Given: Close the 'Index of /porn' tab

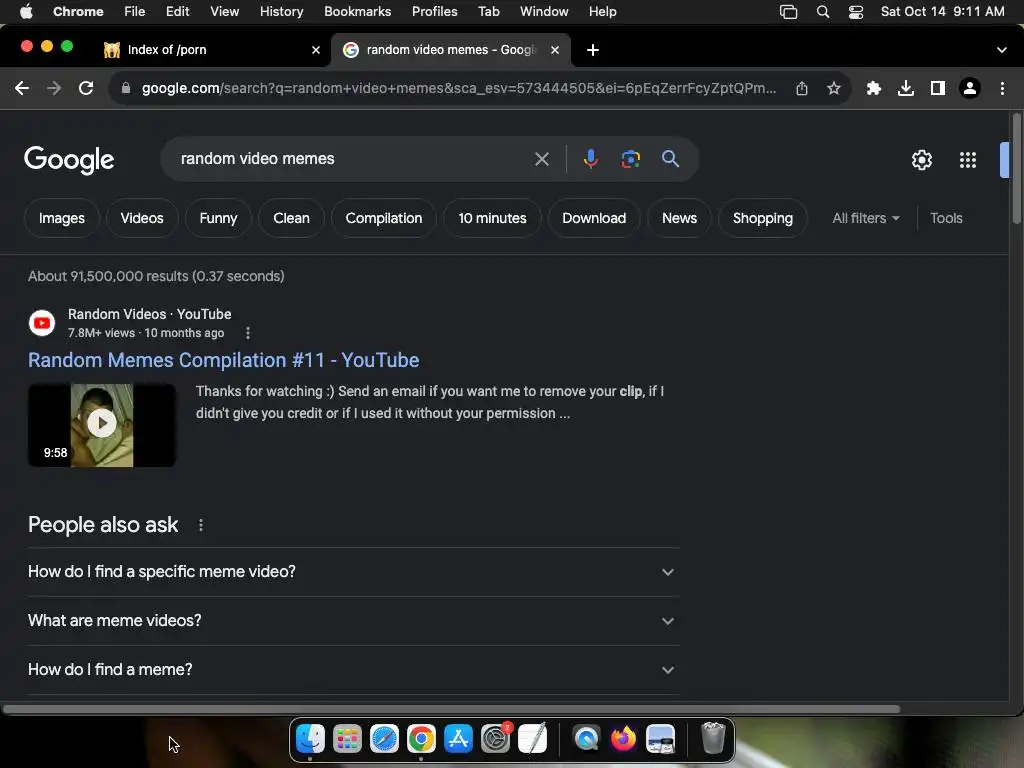Looking at the screenshot, I should [315, 50].
